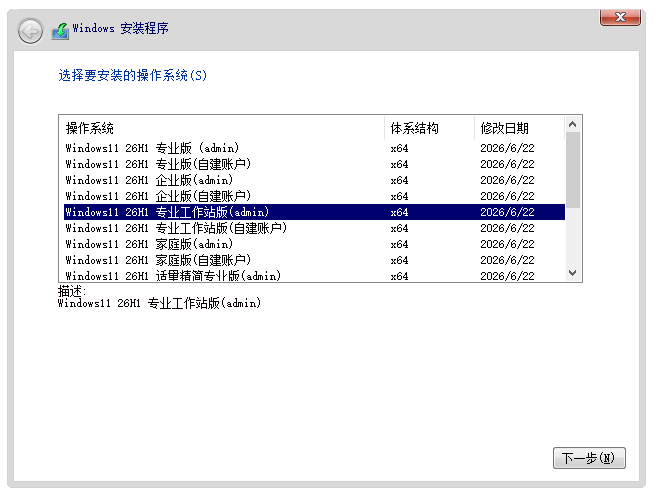Select Windows11 26H1 专业版(自建账户)
Image resolution: width=657 pixels, height=500 pixels.
pos(314,164)
